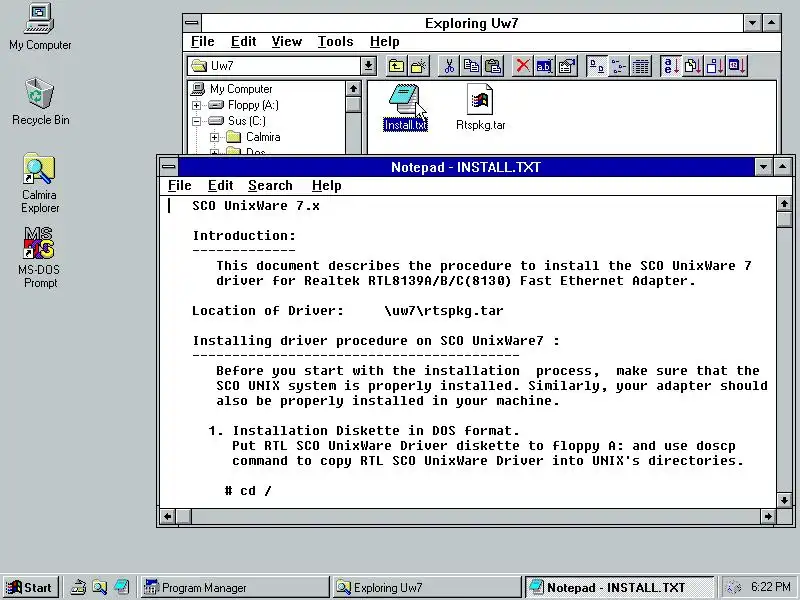Click Notepad horizontal scrollbar right arrow
The image size is (800, 600).
pyautogui.click(x=768, y=516)
